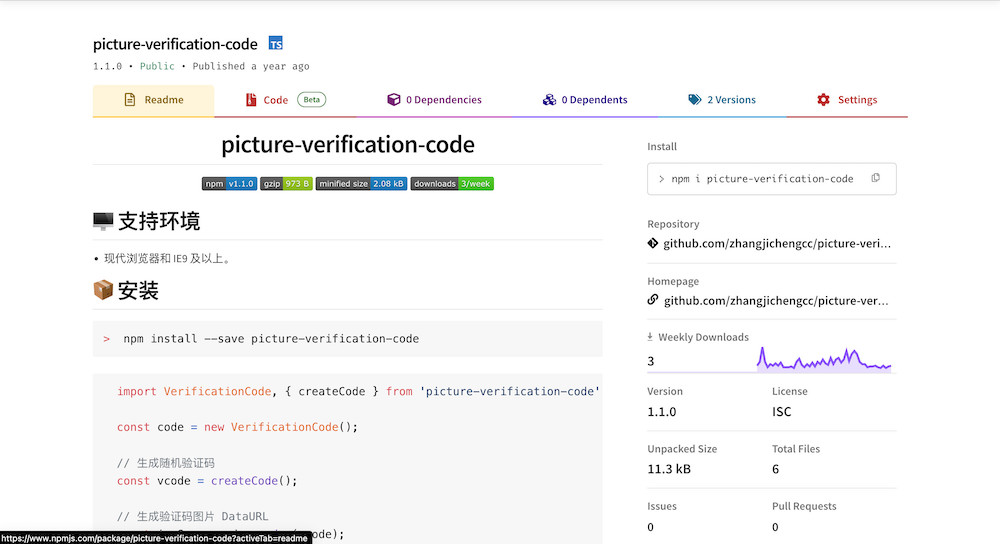Screen dimensions: 1000x544
Task: Click the const code = new VerificationCode() line
Action: coord(237,427)
